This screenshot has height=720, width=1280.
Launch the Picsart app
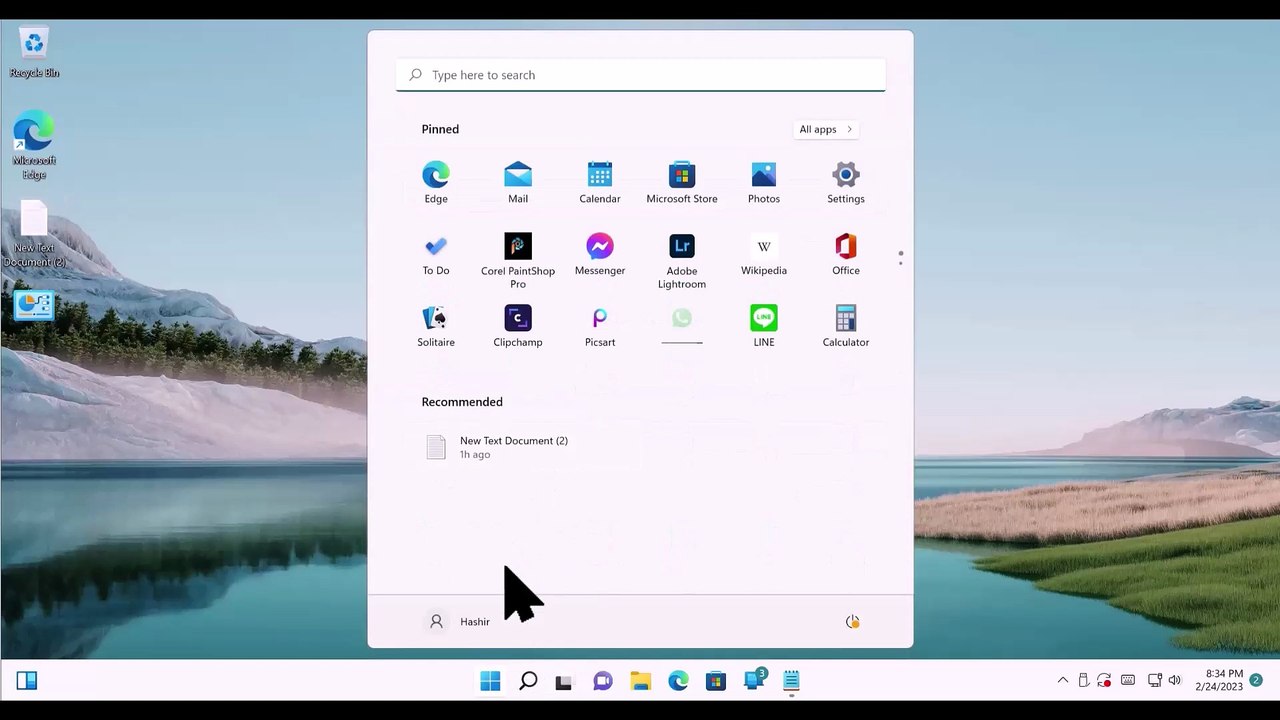coord(600,327)
